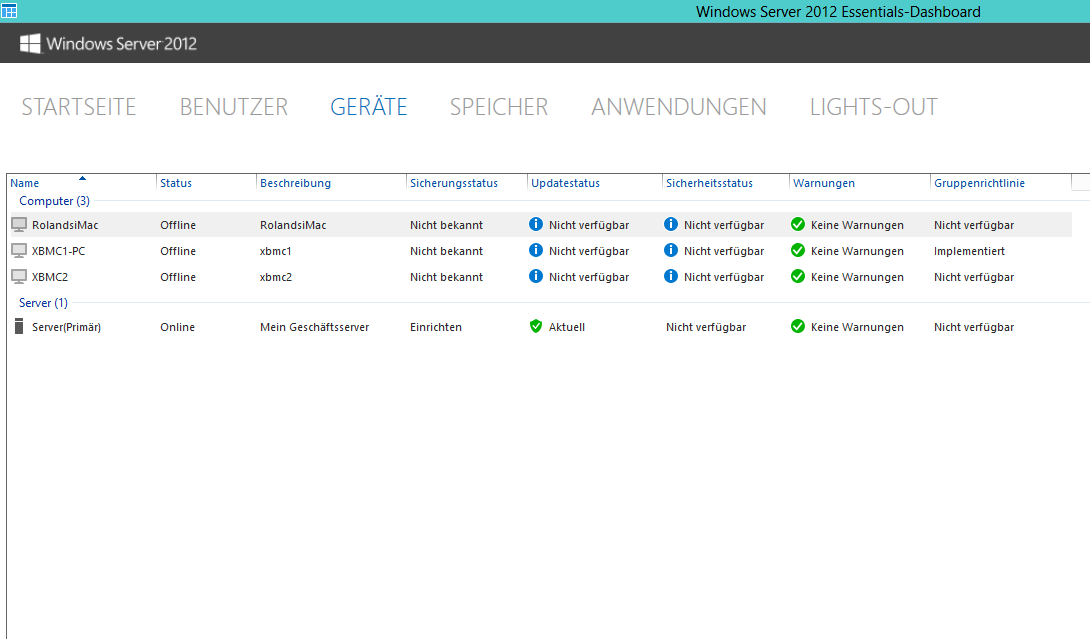Select the RolandsiMac row name
1090x639 pixels.
click(65, 225)
